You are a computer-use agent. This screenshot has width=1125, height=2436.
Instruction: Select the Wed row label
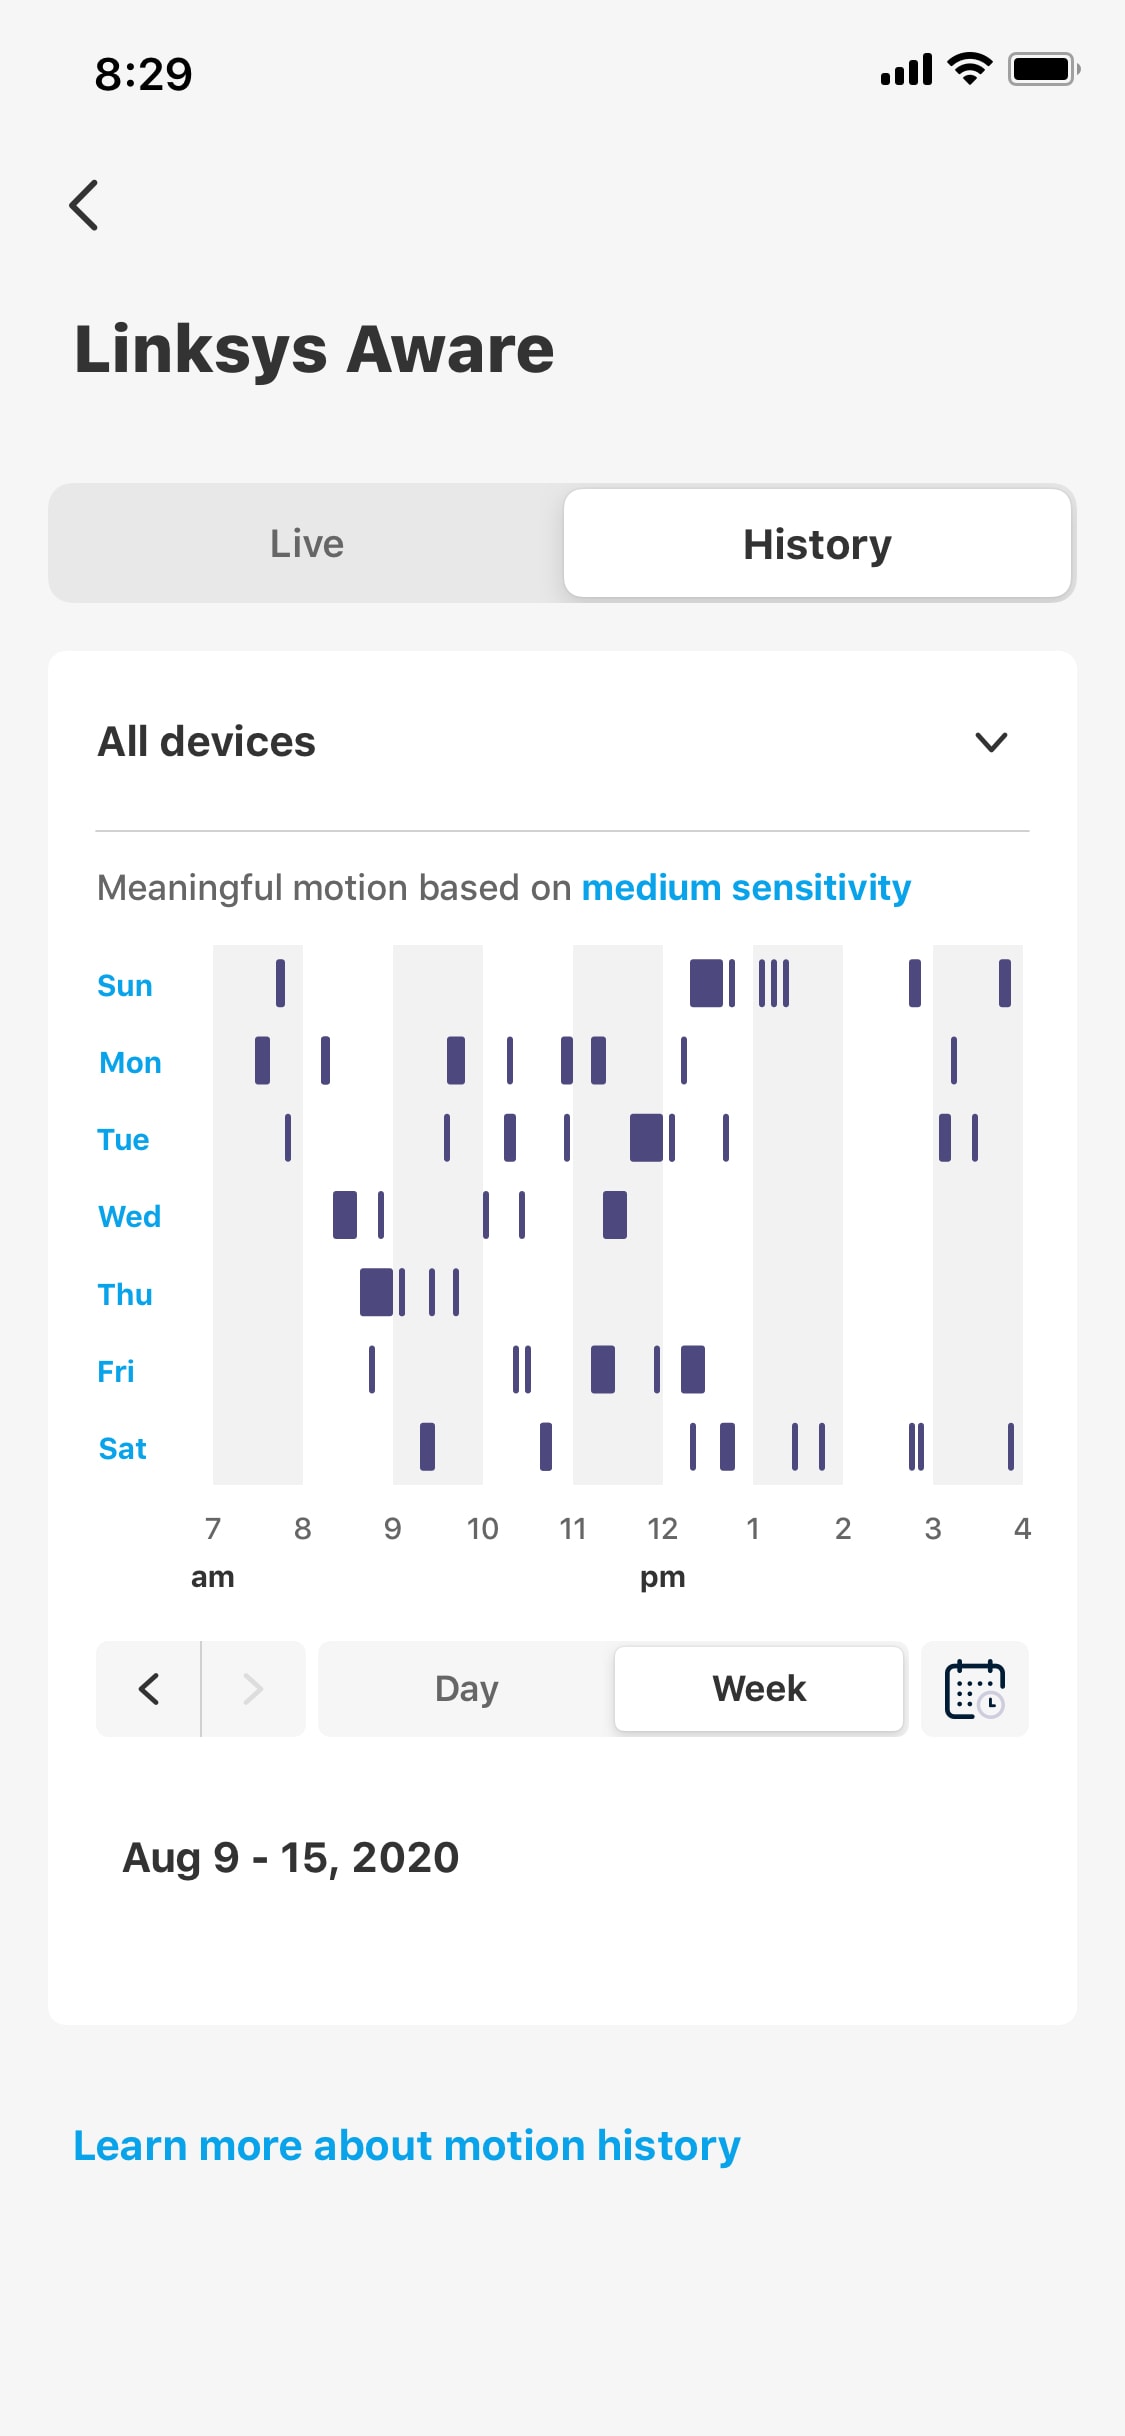129,1217
